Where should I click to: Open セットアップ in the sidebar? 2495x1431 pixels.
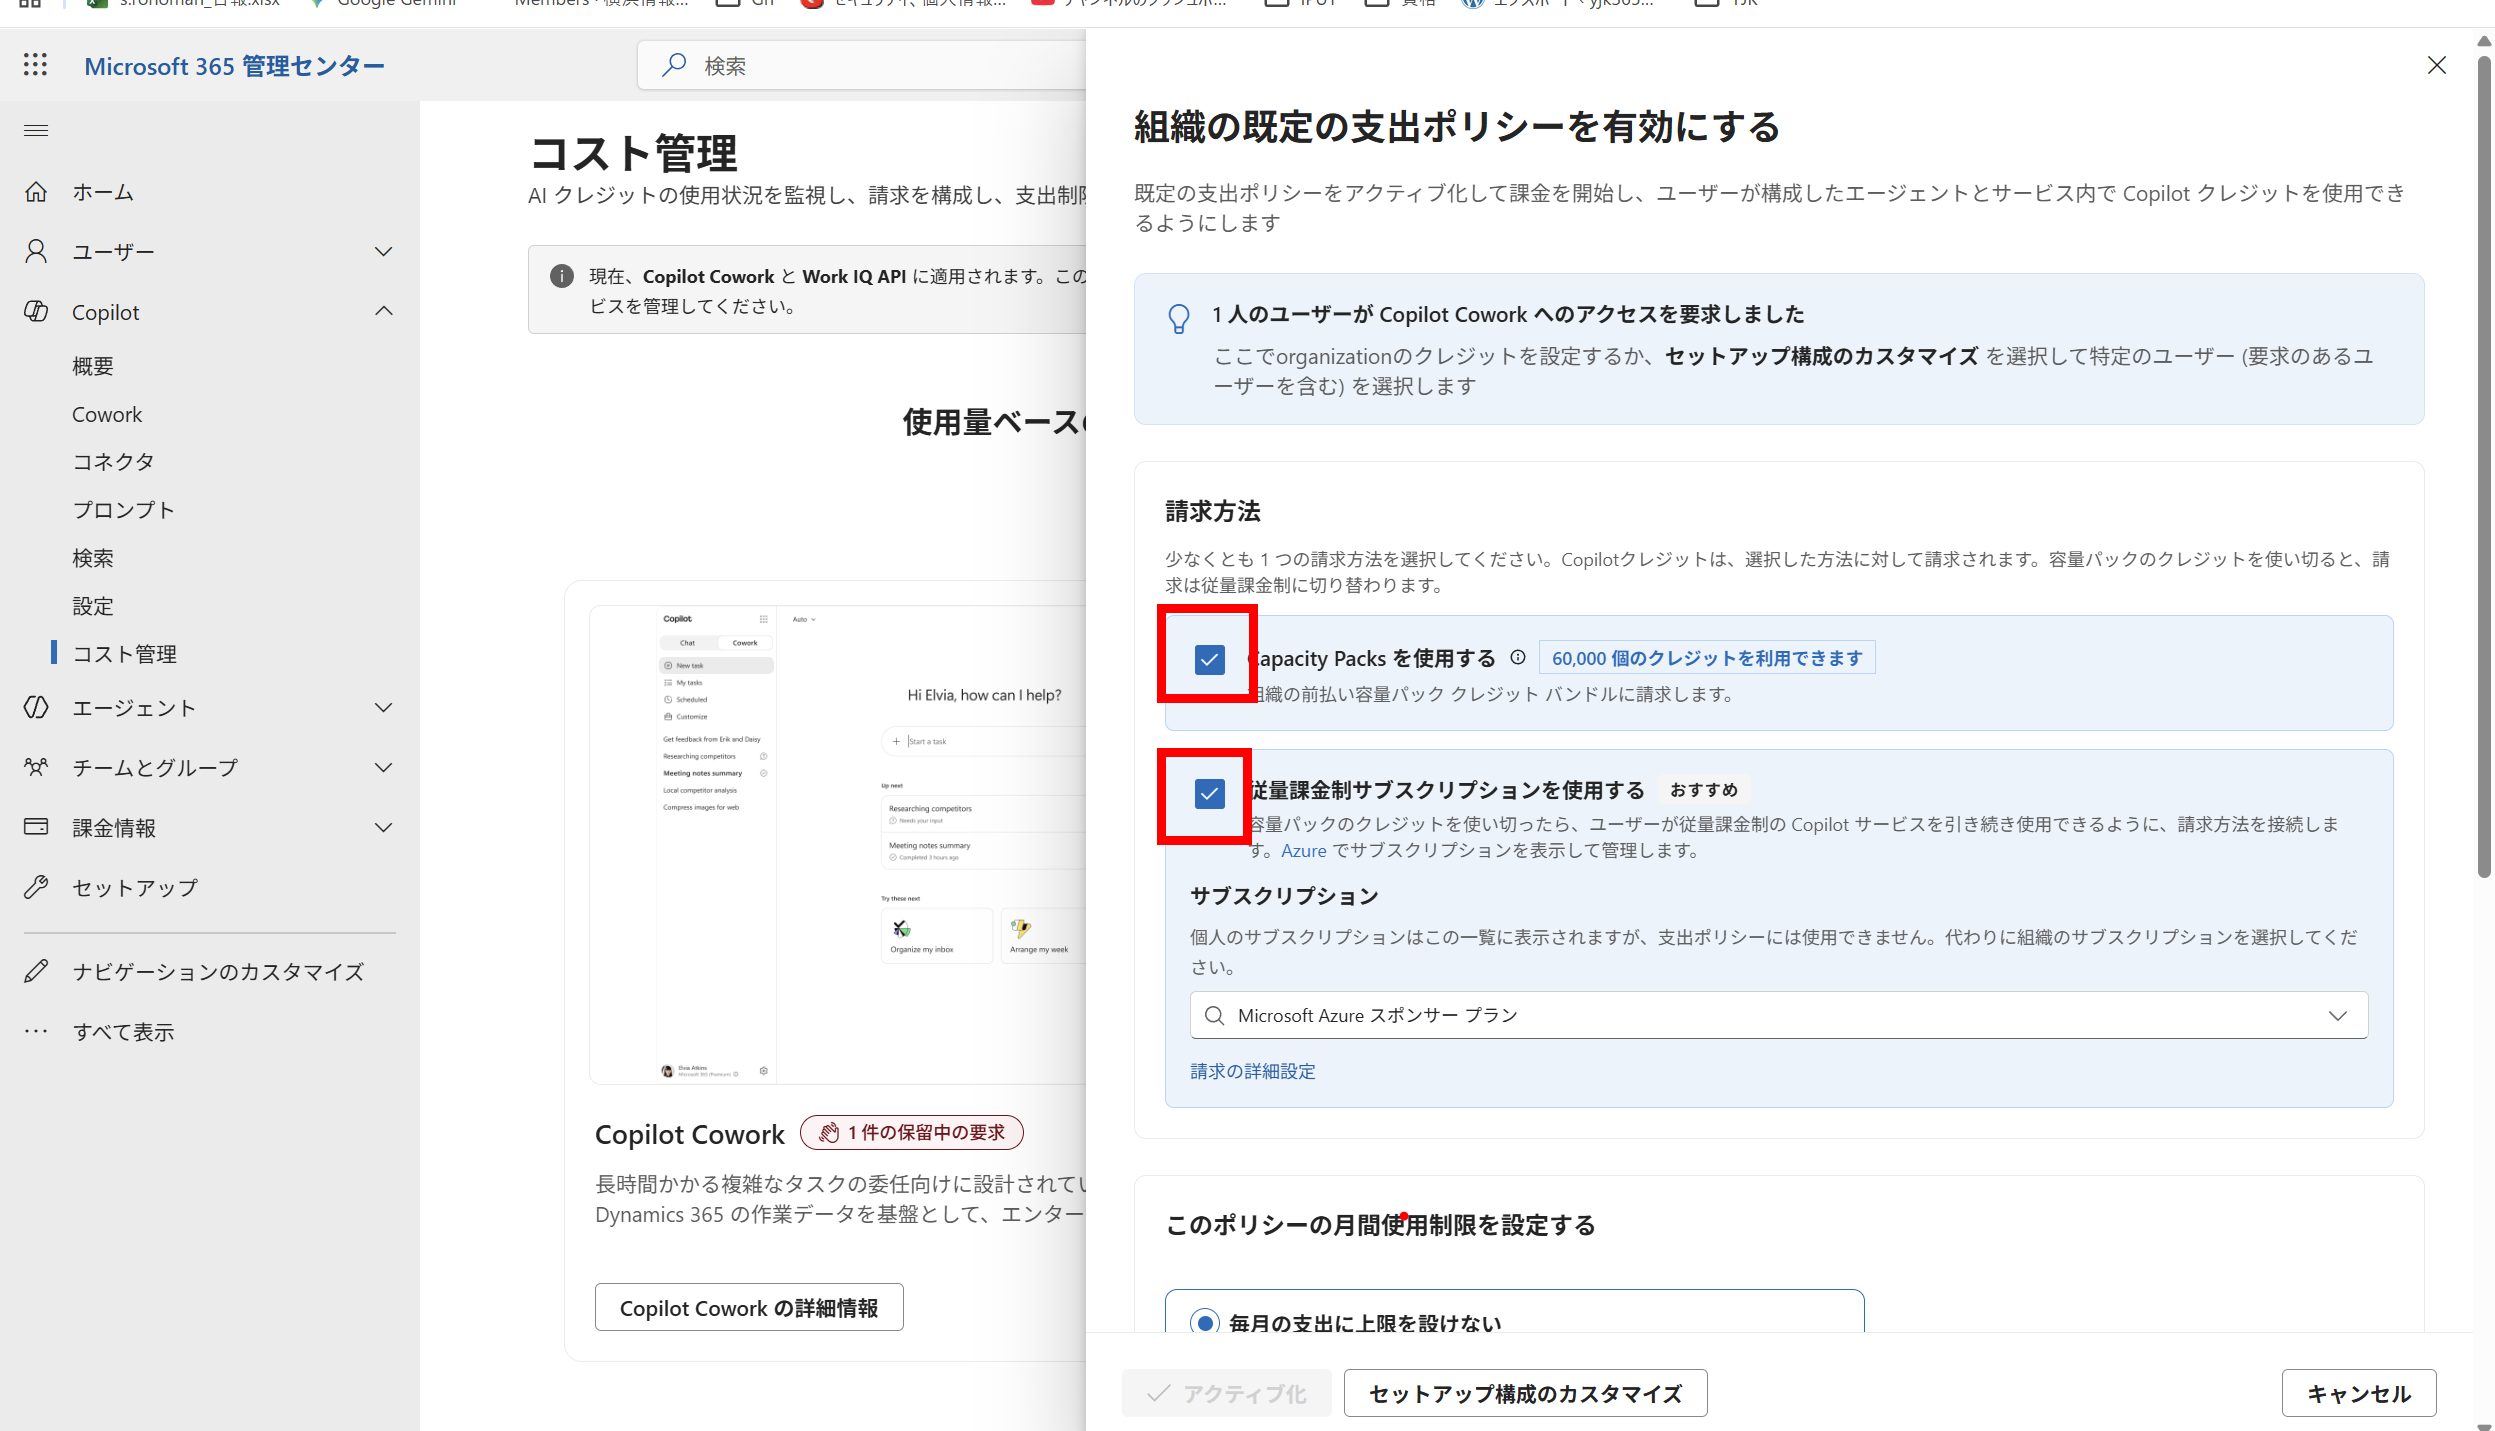tap(135, 887)
